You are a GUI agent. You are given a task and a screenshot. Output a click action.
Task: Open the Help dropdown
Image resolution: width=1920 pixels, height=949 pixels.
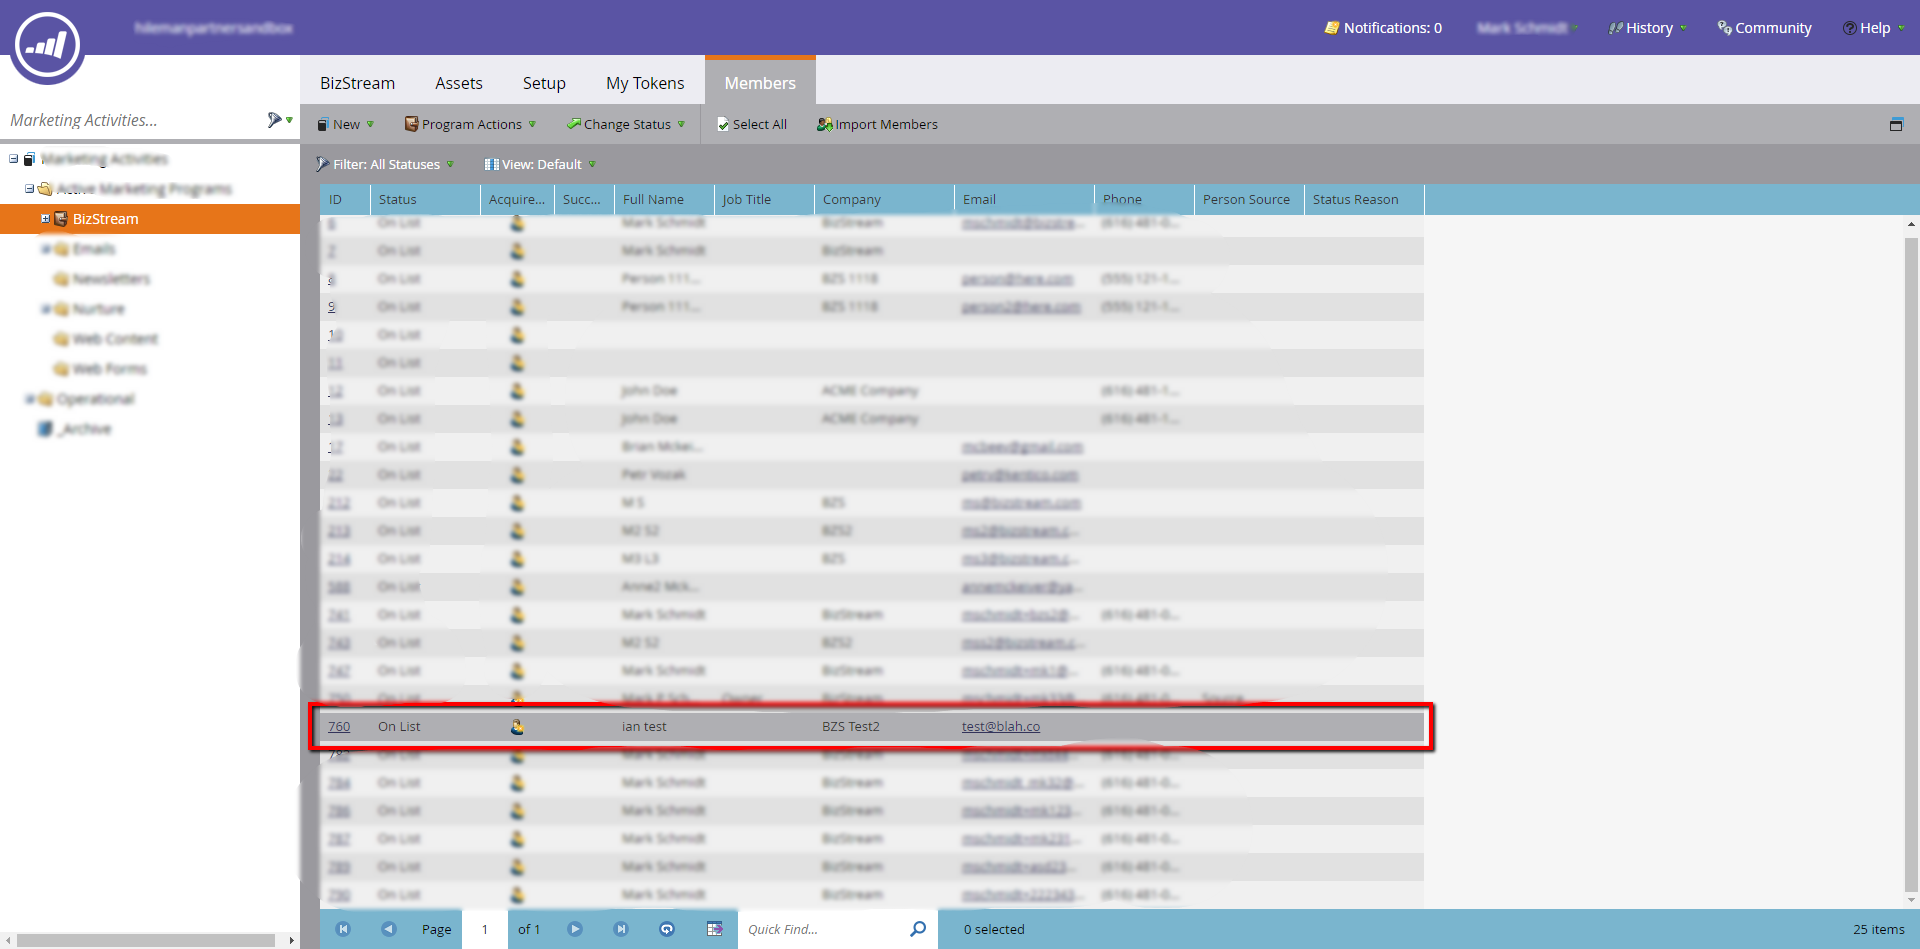point(1874,28)
